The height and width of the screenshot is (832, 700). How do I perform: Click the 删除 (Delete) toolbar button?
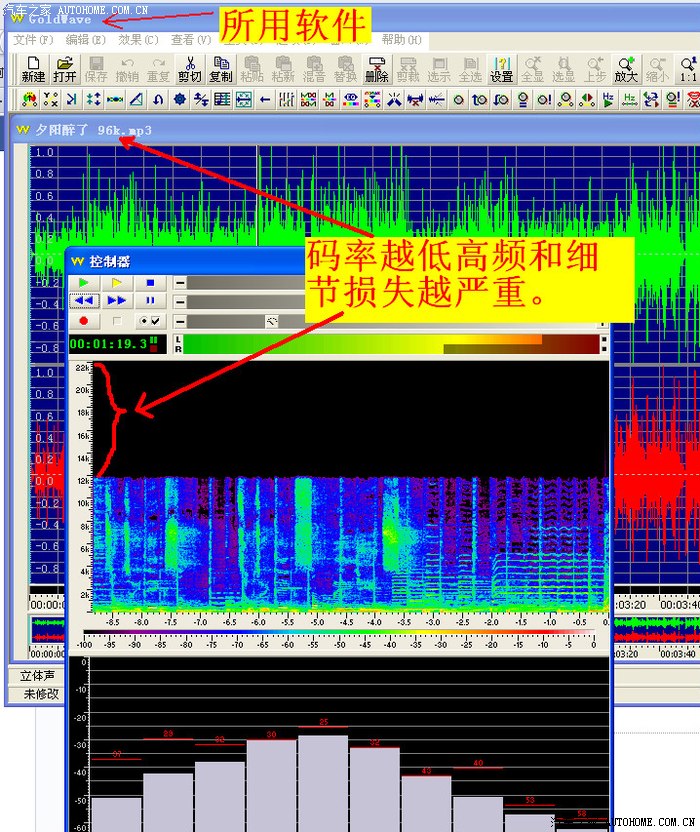[377, 70]
